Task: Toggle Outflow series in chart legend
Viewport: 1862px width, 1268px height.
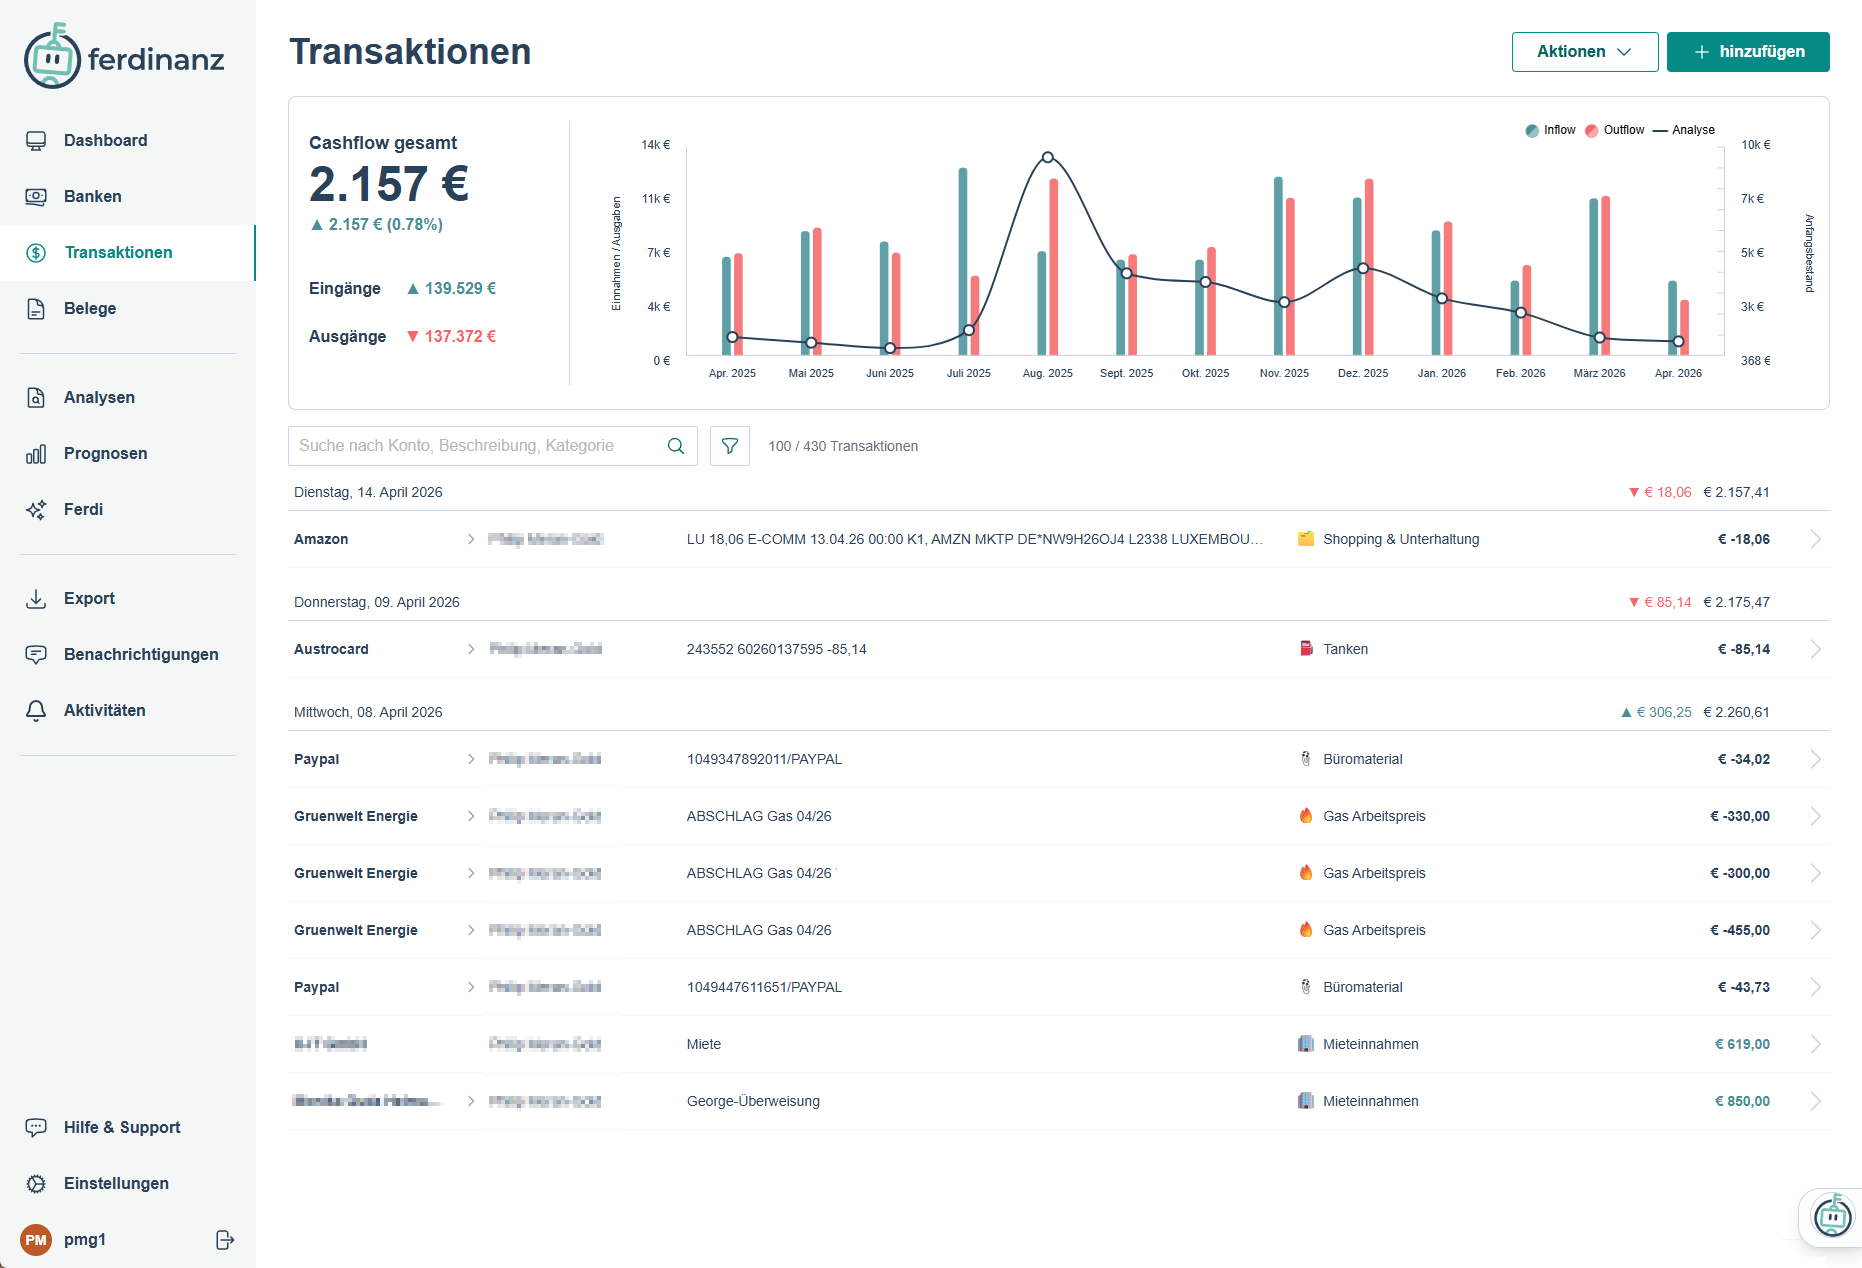Action: [x=1614, y=130]
